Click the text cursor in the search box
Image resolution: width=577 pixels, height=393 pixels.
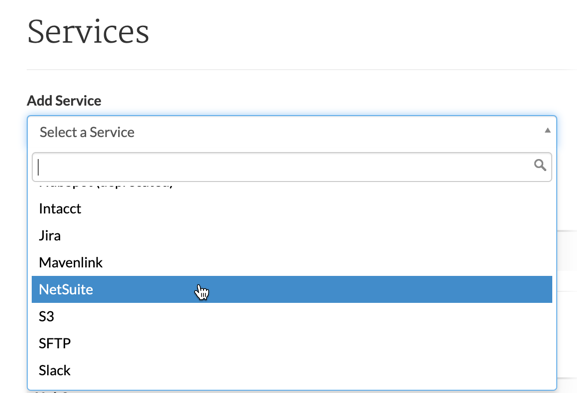39,167
